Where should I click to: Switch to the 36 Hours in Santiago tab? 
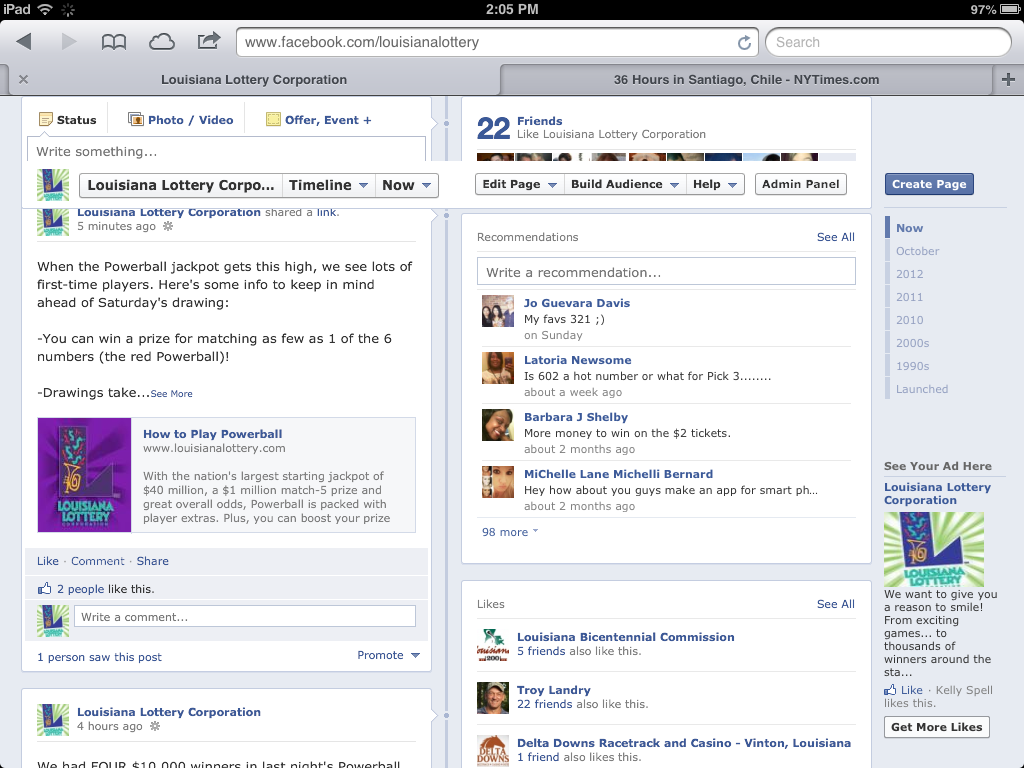pyautogui.click(x=745, y=80)
